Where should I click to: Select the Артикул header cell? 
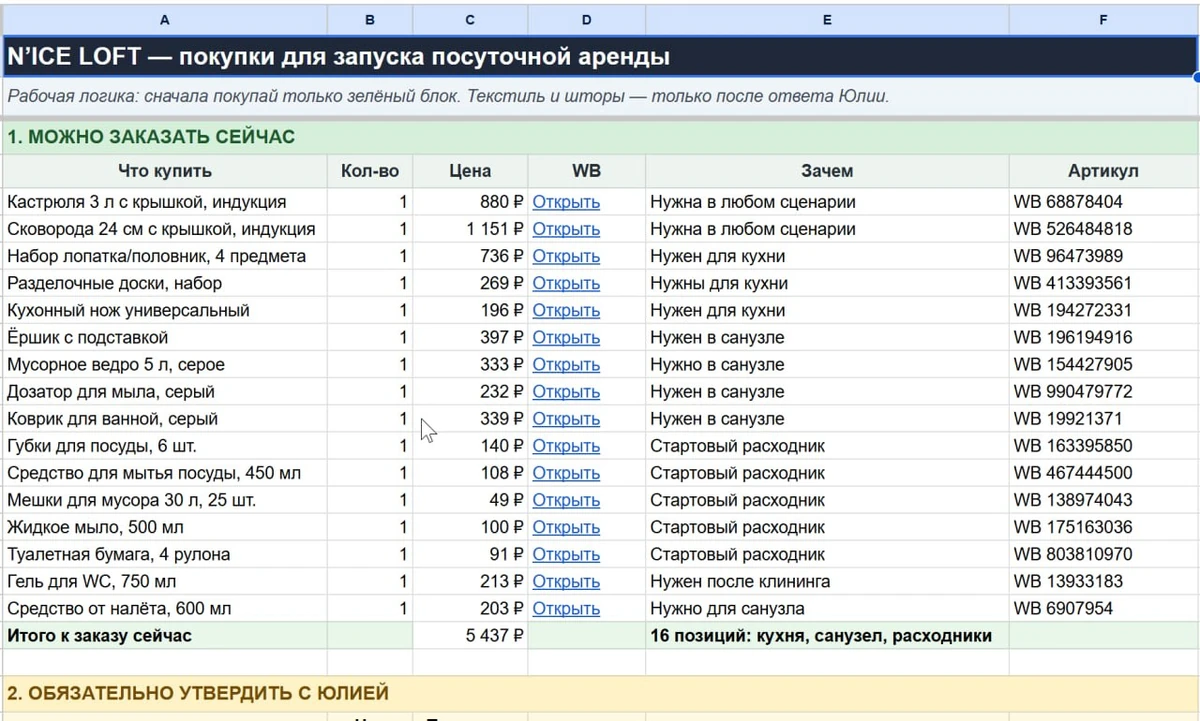1103,171
